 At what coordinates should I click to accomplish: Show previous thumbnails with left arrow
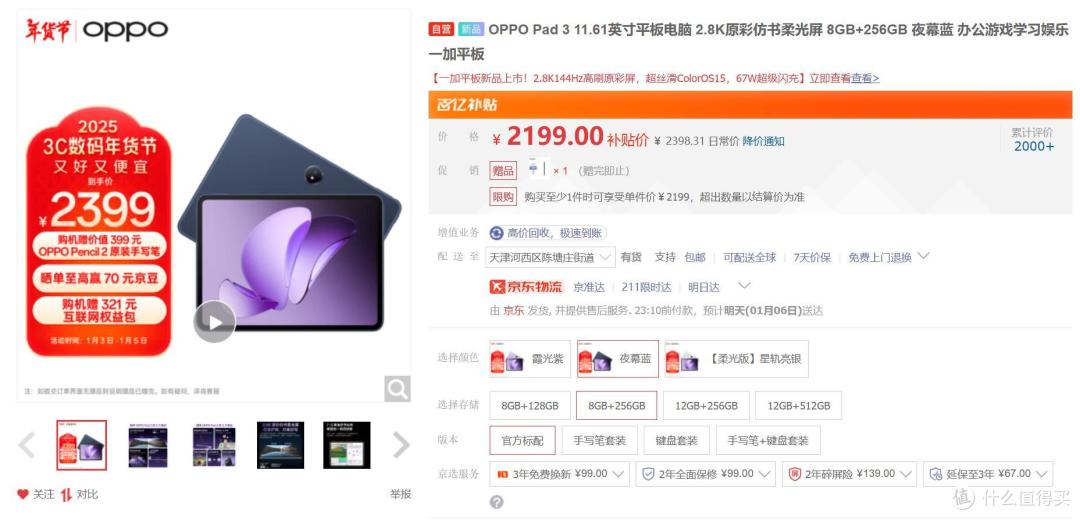[27, 445]
